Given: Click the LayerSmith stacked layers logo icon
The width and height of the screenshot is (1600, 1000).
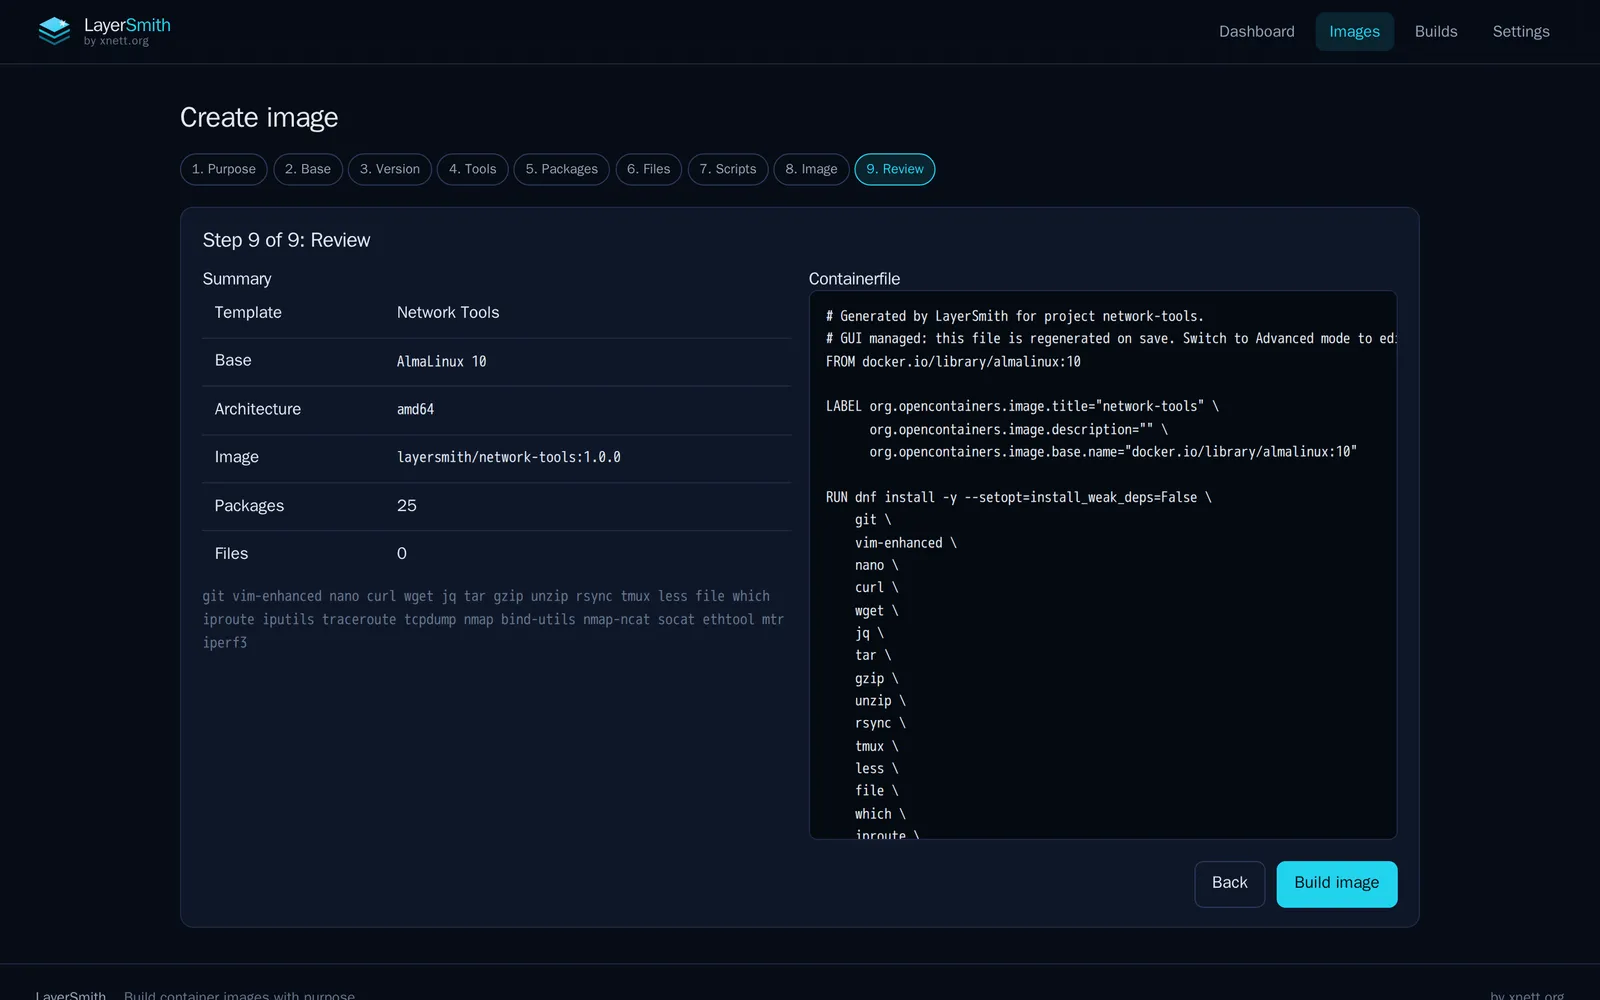Looking at the screenshot, I should click(54, 31).
